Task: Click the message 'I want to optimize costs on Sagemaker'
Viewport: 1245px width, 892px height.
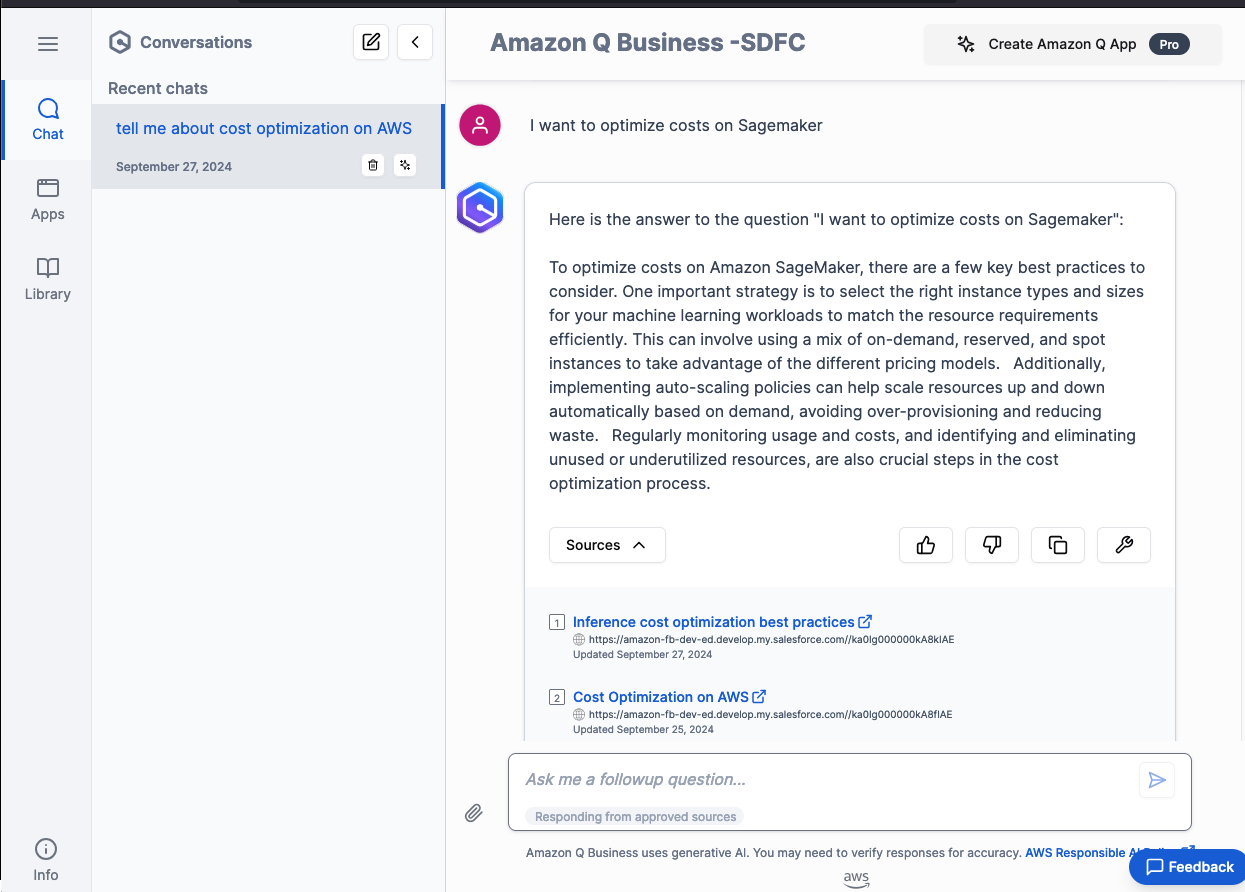Action: 676,125
